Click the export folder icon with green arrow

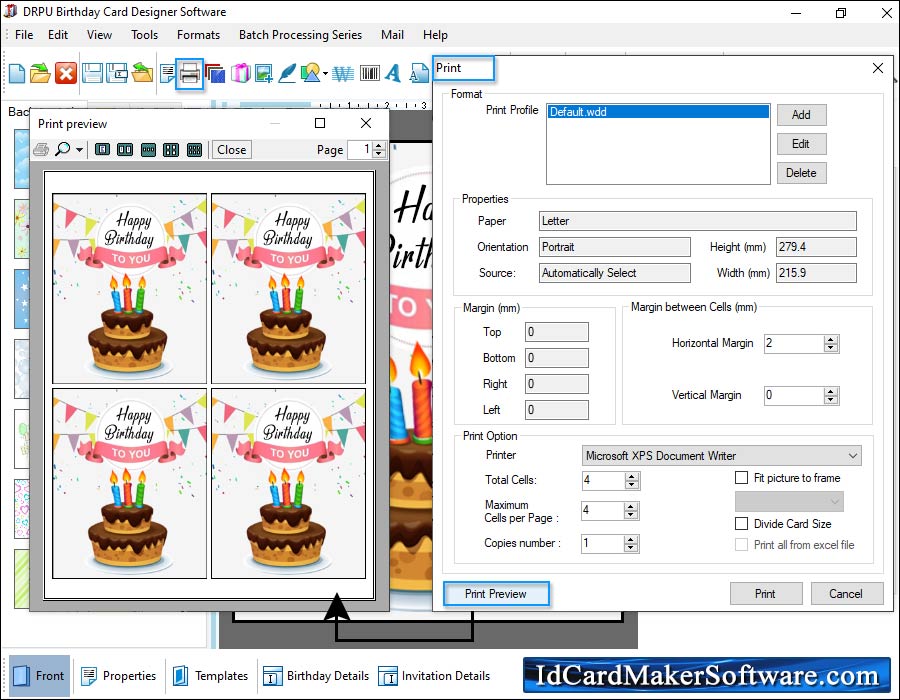click(142, 73)
